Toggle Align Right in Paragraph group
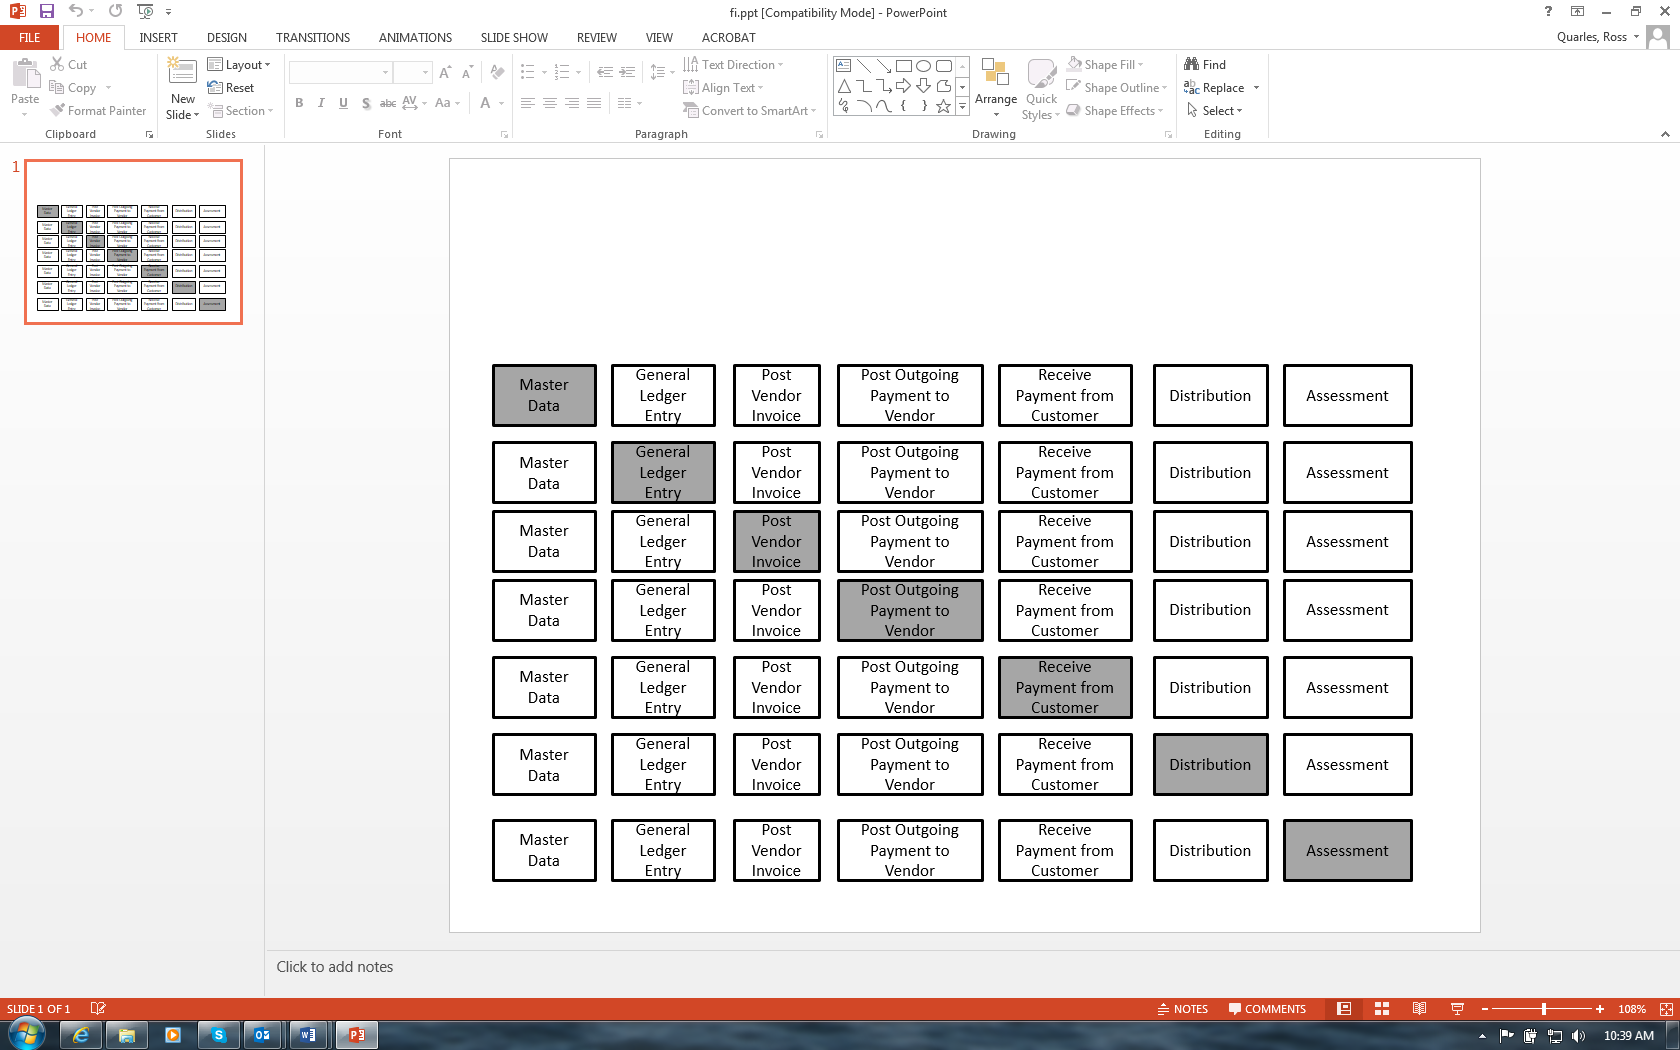The image size is (1680, 1050). (x=572, y=103)
